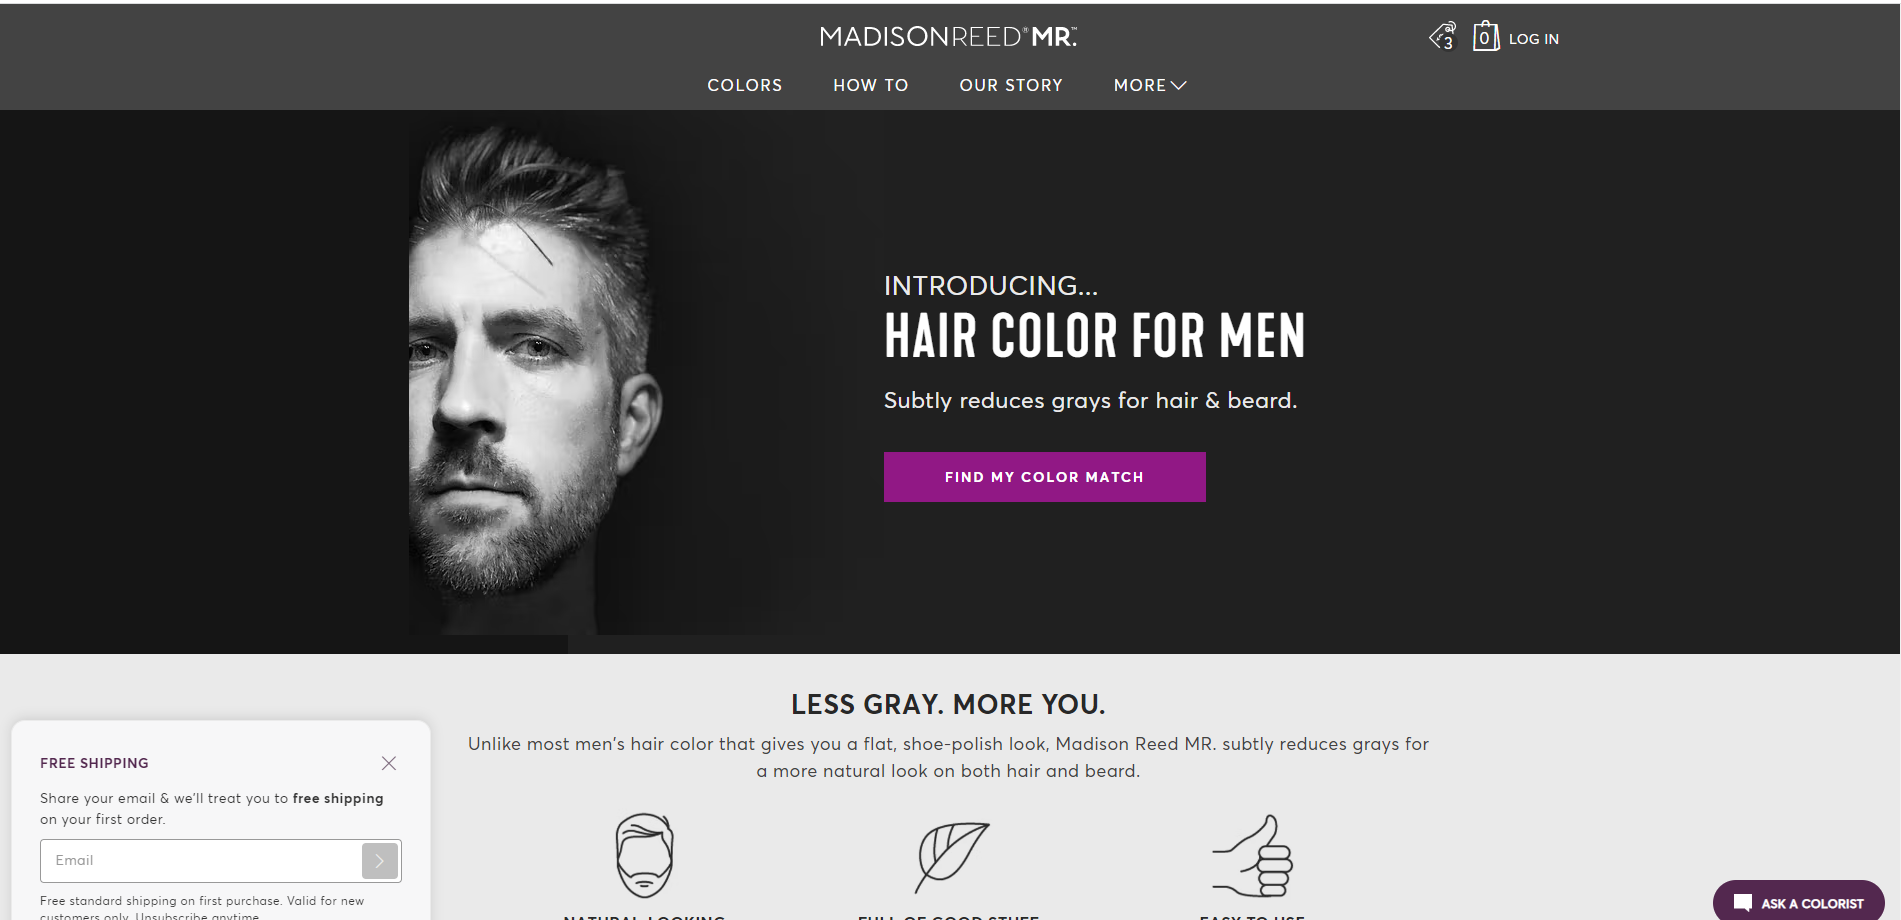Submit email with the arrow button

380,861
